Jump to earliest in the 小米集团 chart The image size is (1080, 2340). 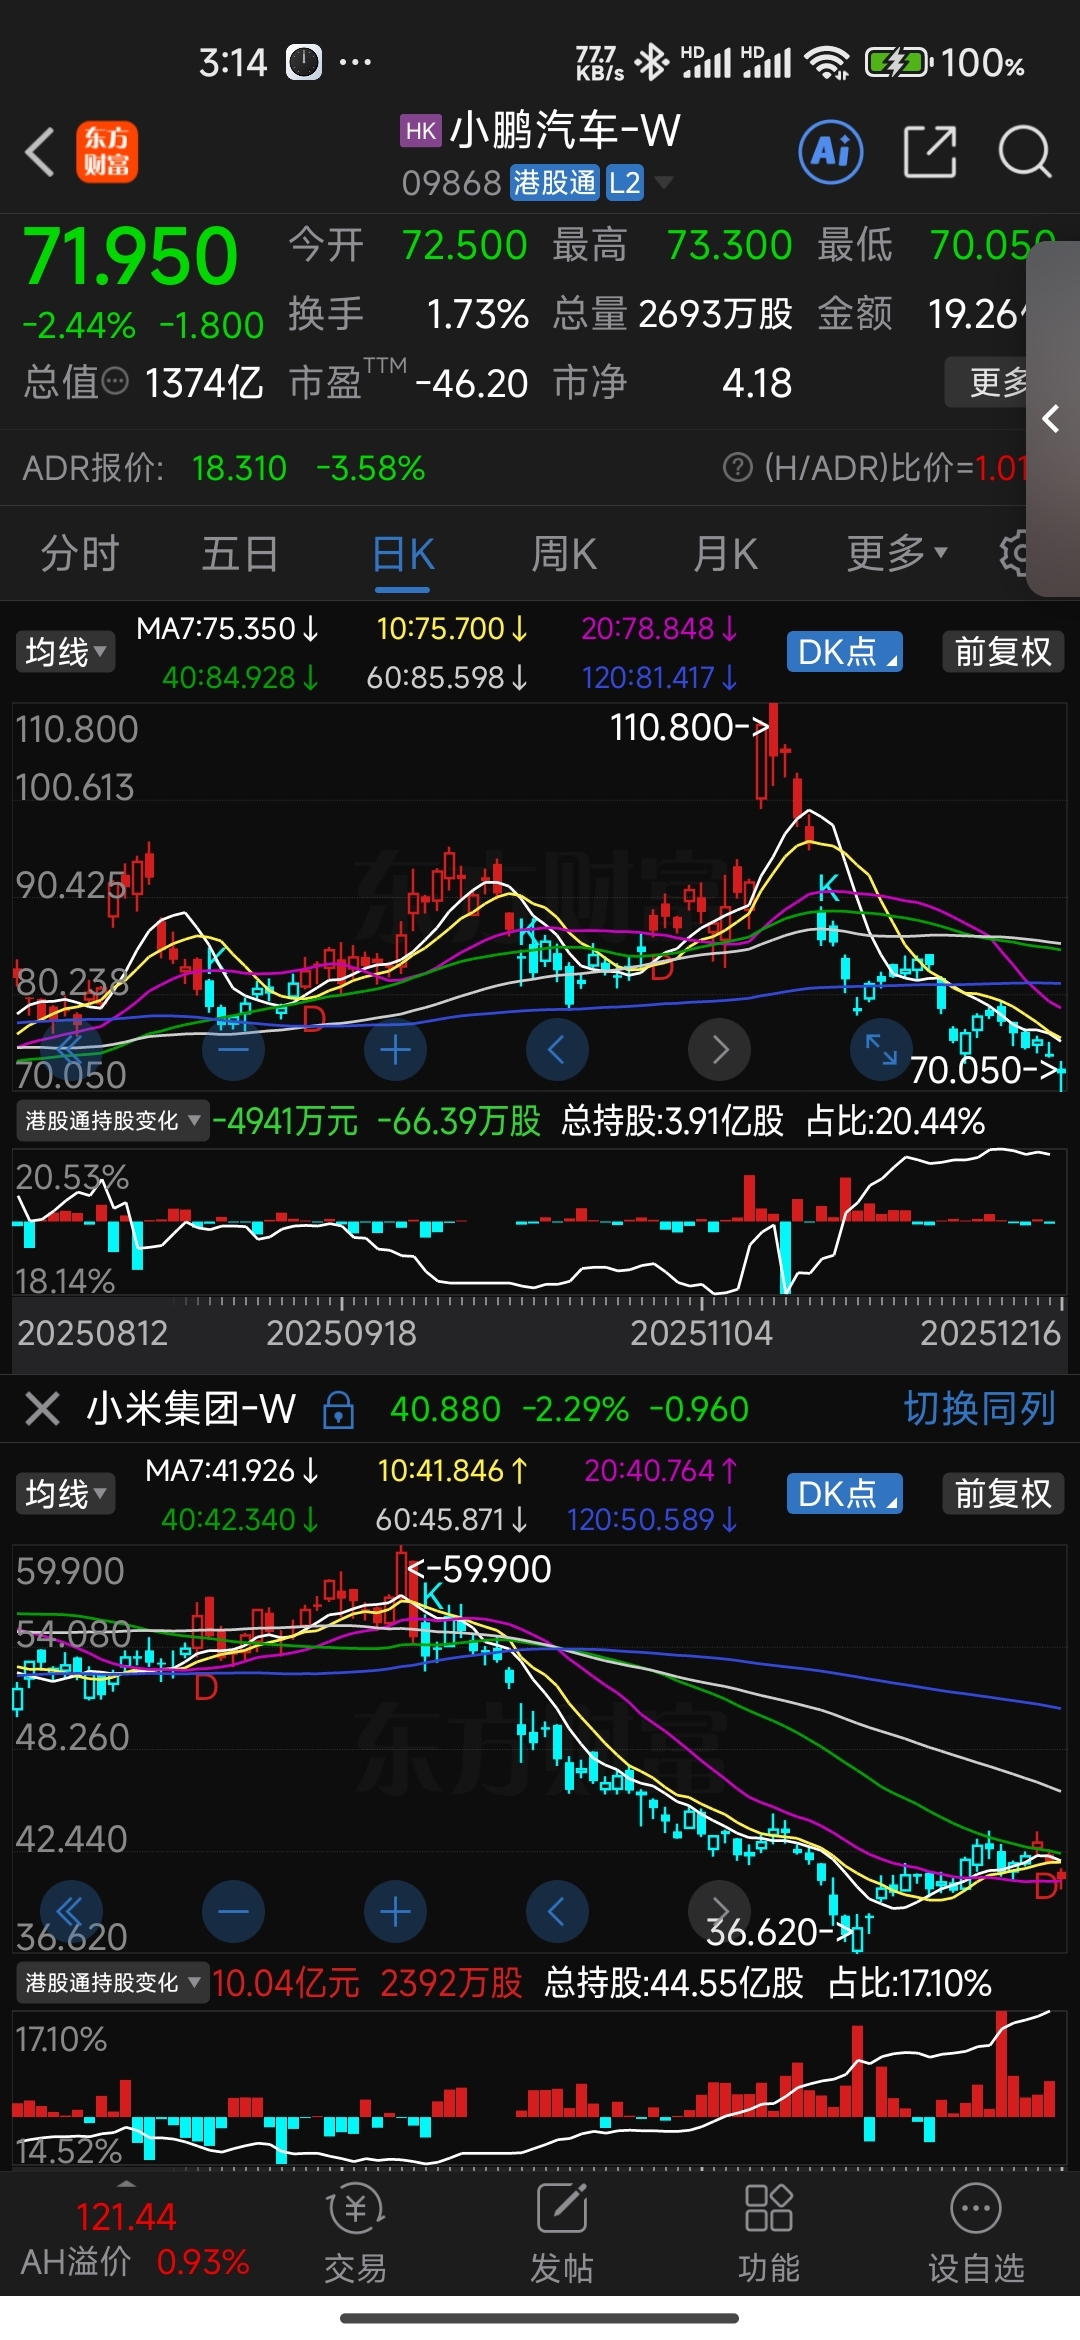click(71, 1911)
